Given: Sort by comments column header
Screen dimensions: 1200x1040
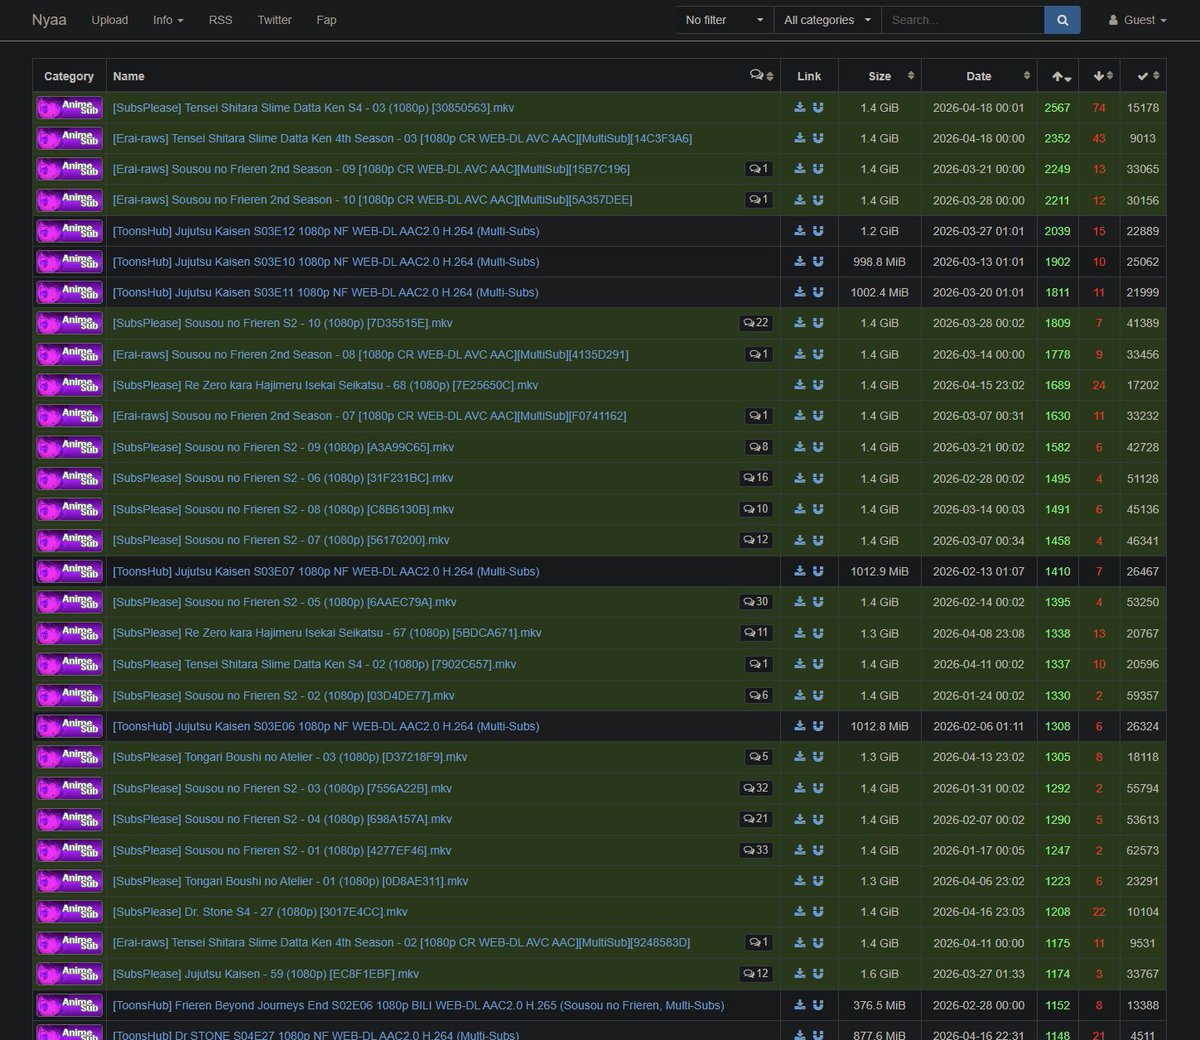Looking at the screenshot, I should pos(761,76).
